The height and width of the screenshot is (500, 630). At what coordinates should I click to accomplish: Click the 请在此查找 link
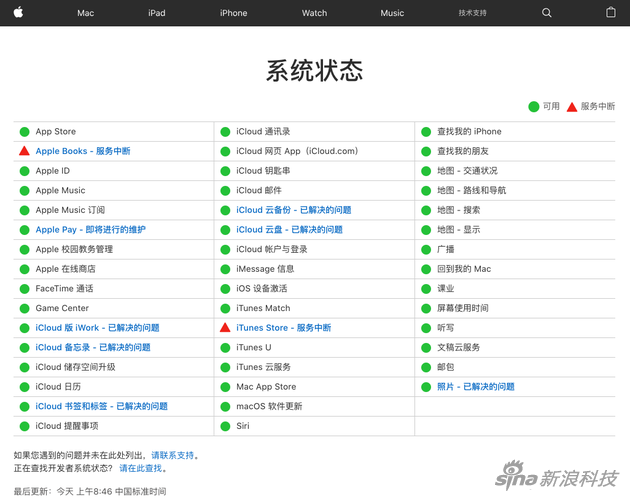point(141,468)
